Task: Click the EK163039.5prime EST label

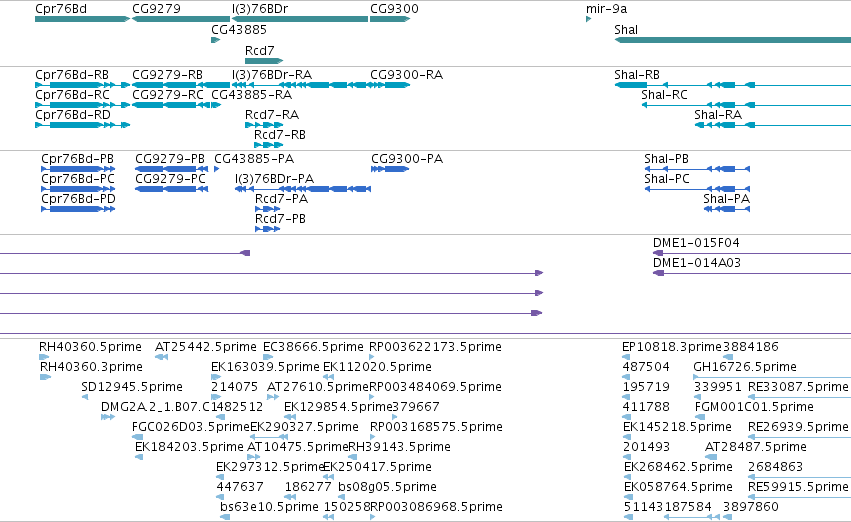Action: [265, 367]
